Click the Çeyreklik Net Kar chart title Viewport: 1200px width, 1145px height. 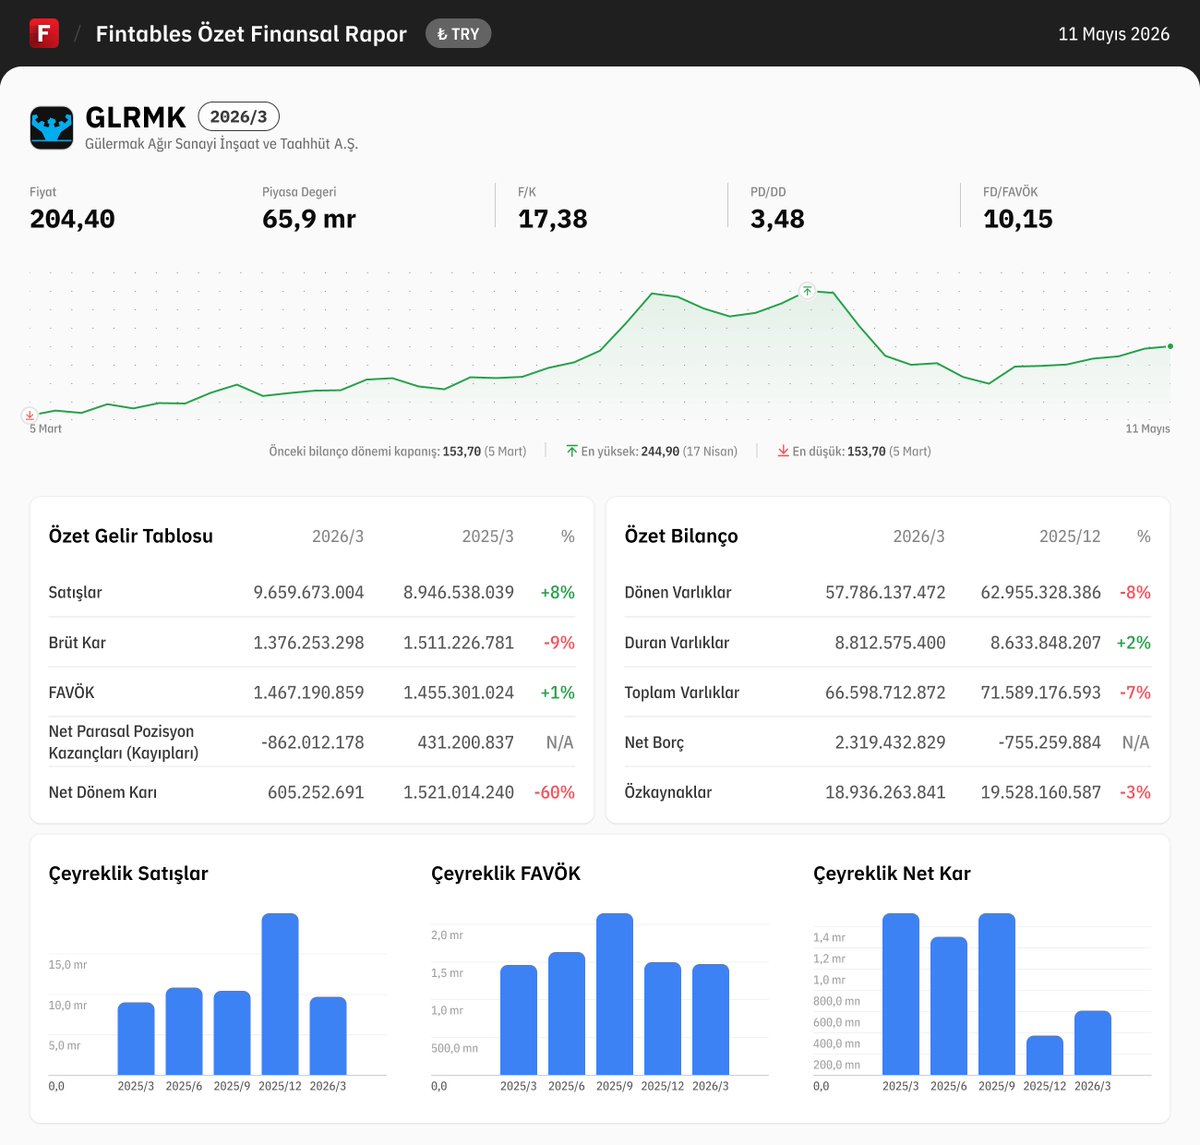[892, 873]
